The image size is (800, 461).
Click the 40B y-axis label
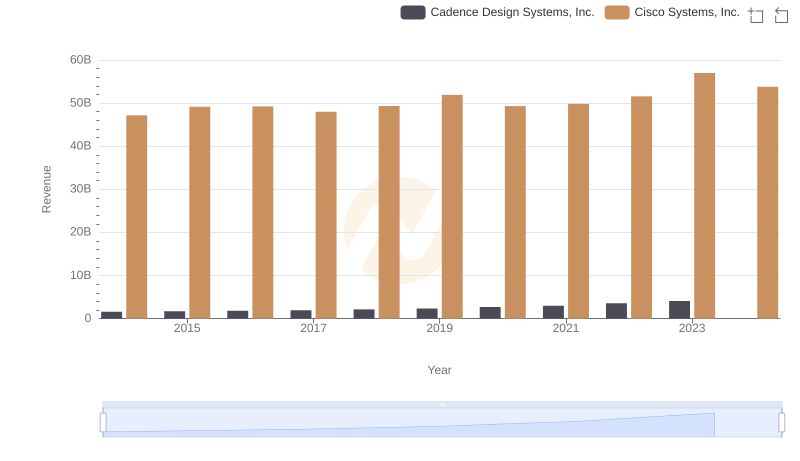click(81, 146)
